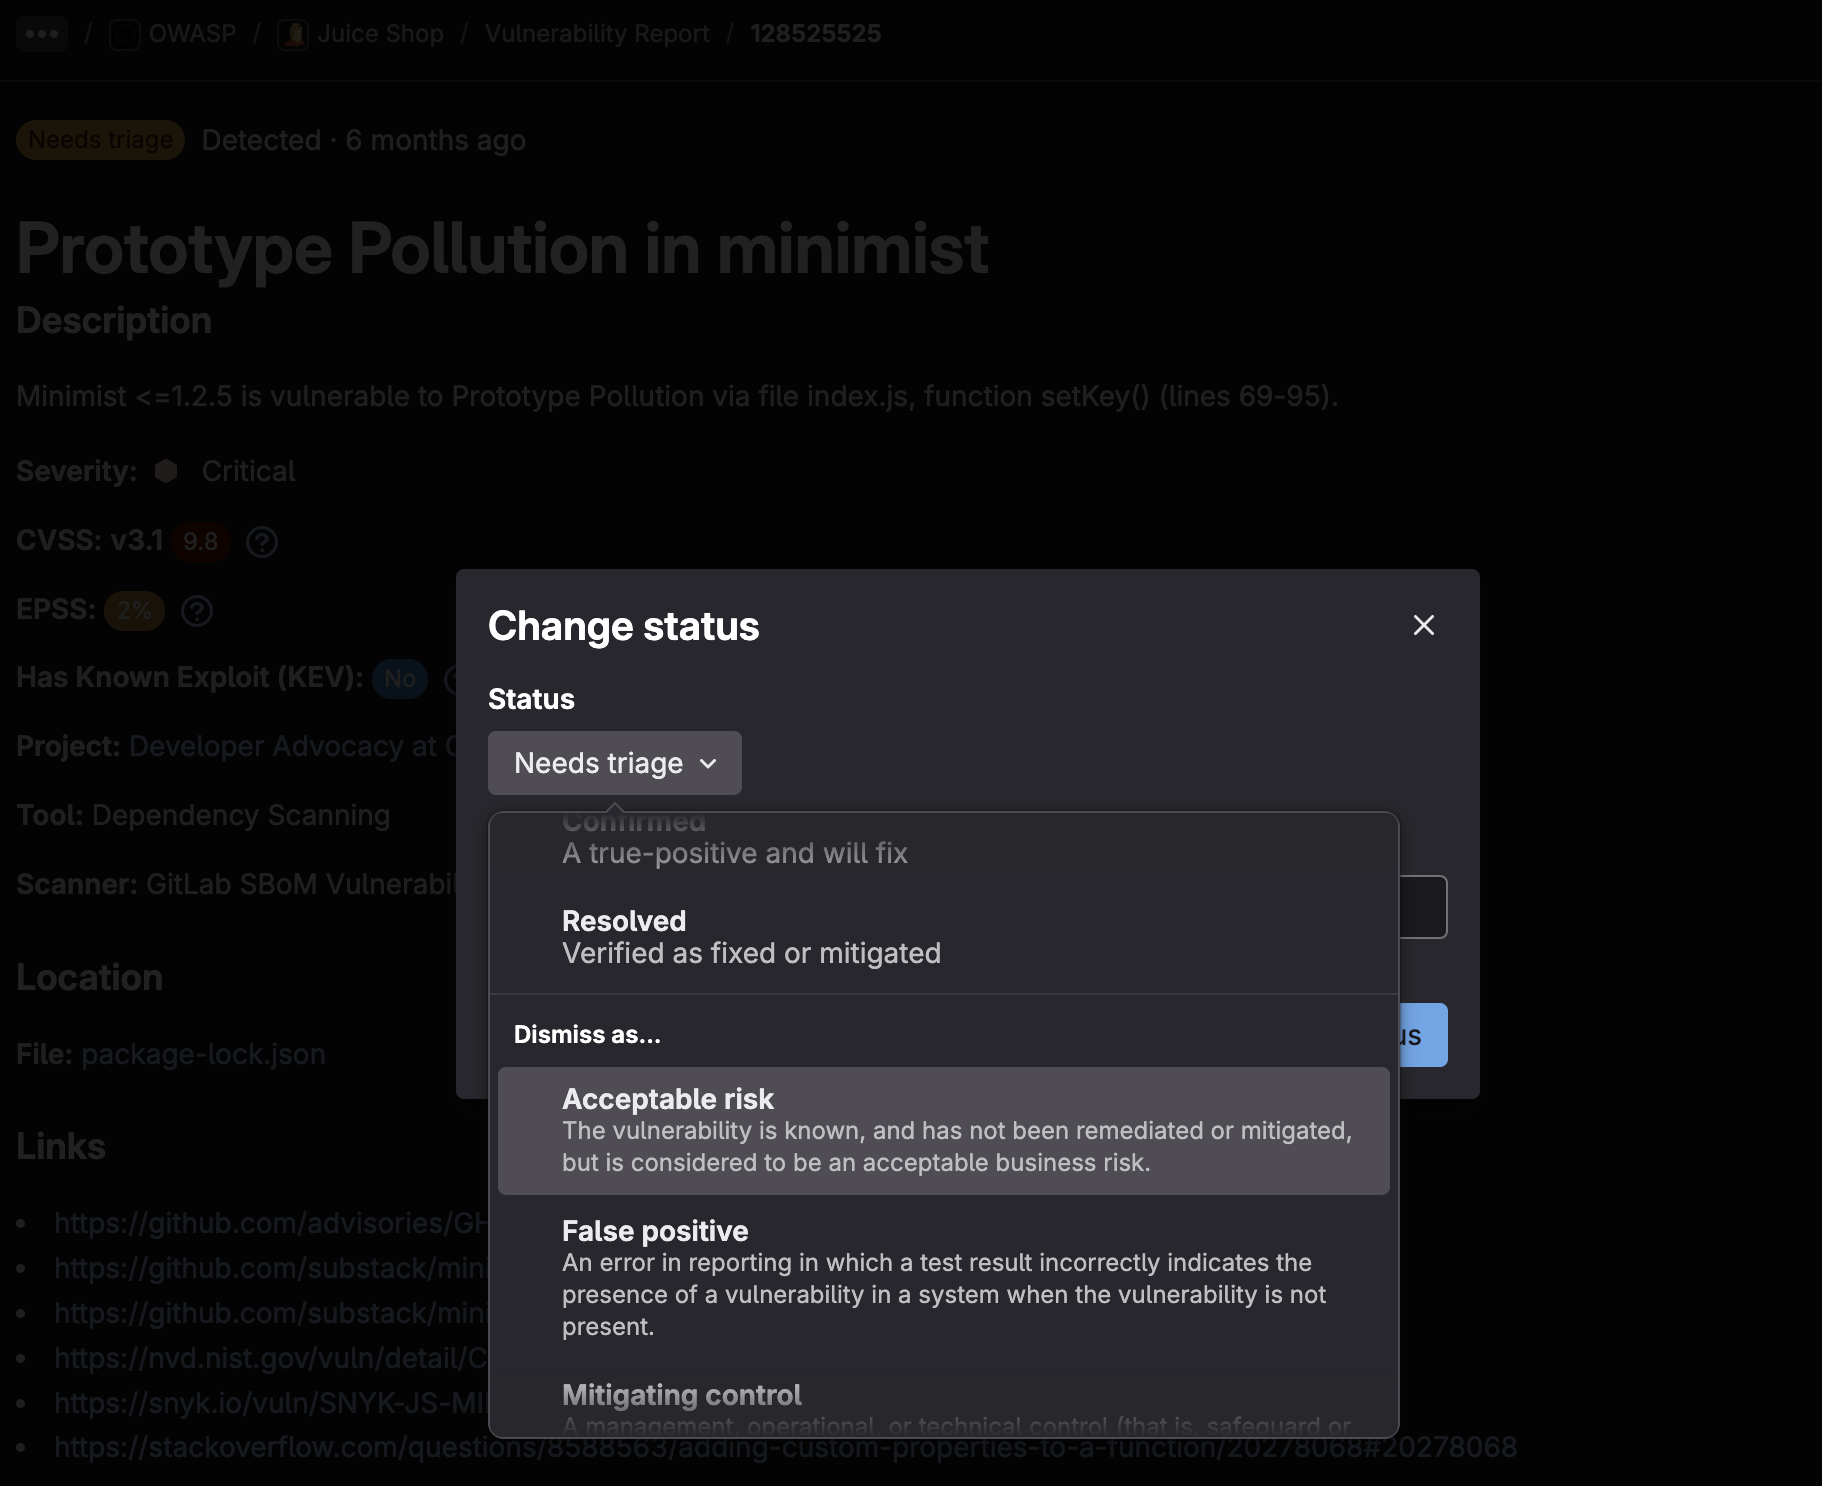Open the Known Exploit (KEV) help icon

click(x=452, y=679)
